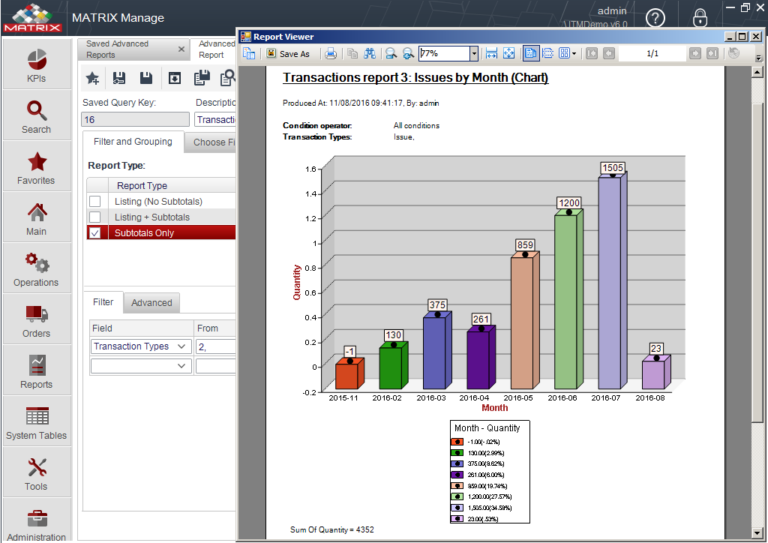Close the Saved Advanced Reports tab
This screenshot has width=768, height=543.
(181, 48)
